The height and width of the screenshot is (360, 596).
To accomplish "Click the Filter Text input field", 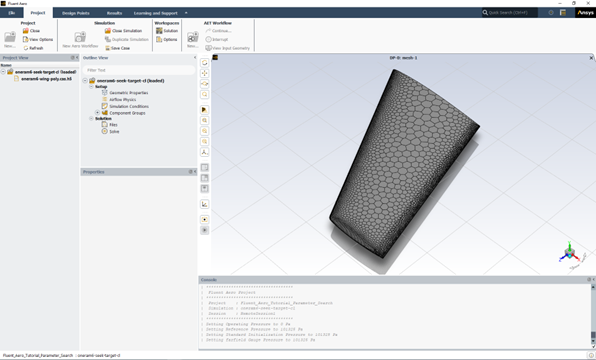I will pyautogui.click(x=138, y=70).
